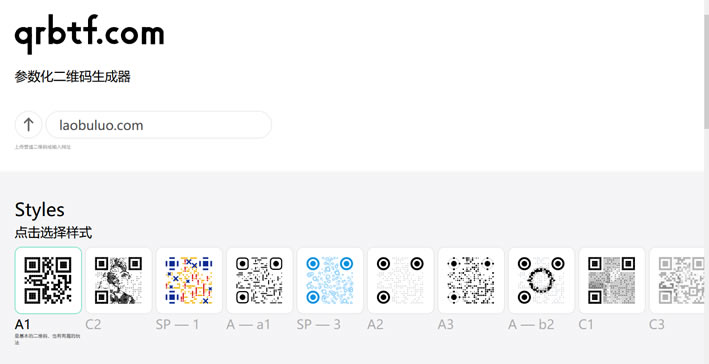The height and width of the screenshot is (364, 709).
Task: Choose the faded C3 QR style
Action: pos(677,280)
